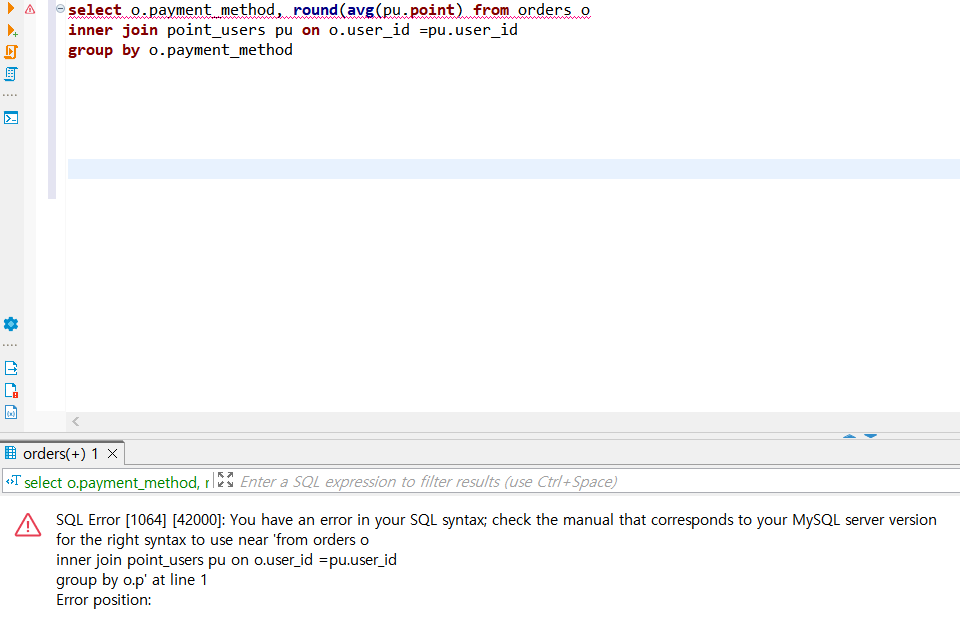960x635 pixels.
Task: Run the Execute SQL statement arrow
Action: (10, 9)
